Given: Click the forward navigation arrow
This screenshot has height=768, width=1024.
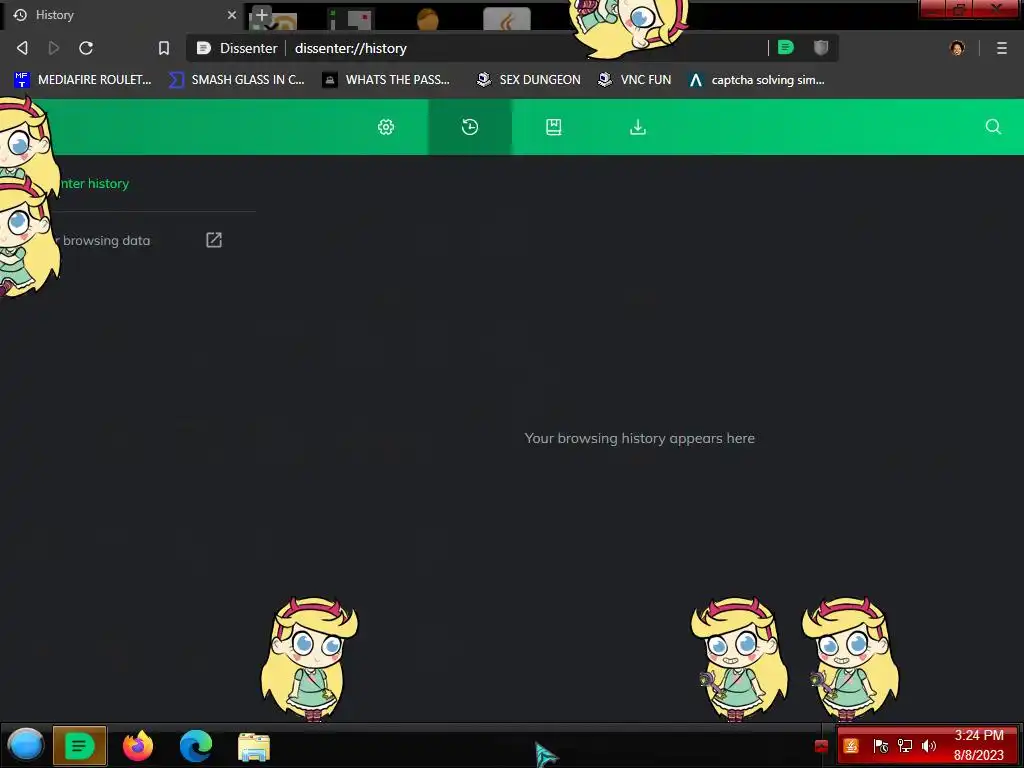Looking at the screenshot, I should pyautogui.click(x=54, y=48).
